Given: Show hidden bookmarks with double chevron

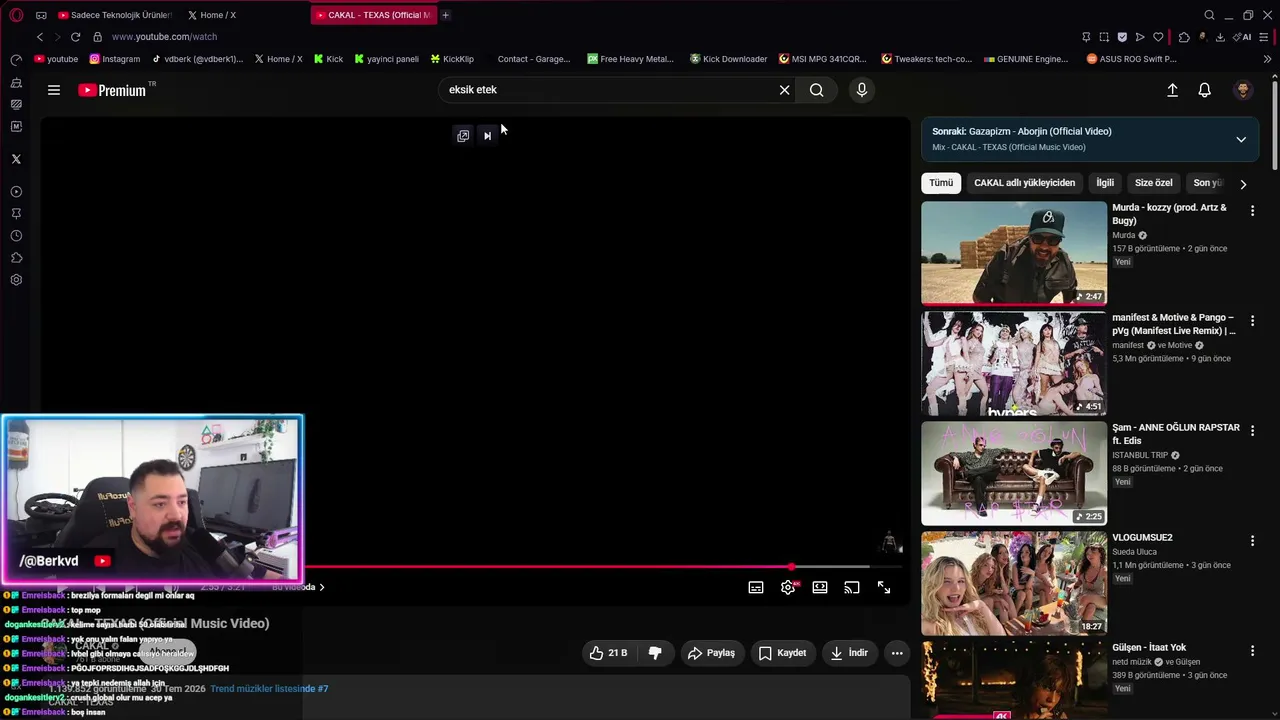Looking at the screenshot, I should (1267, 59).
